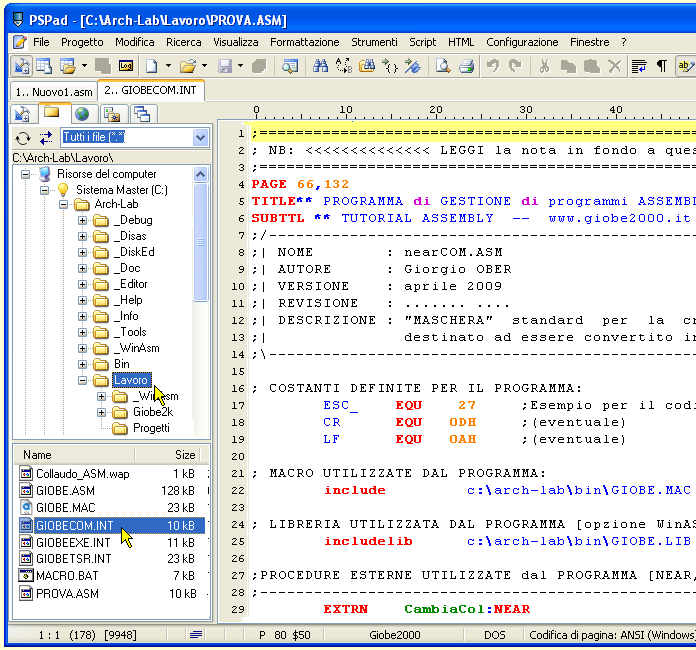Open the Progetto menu
The image size is (696, 650).
(82, 42)
